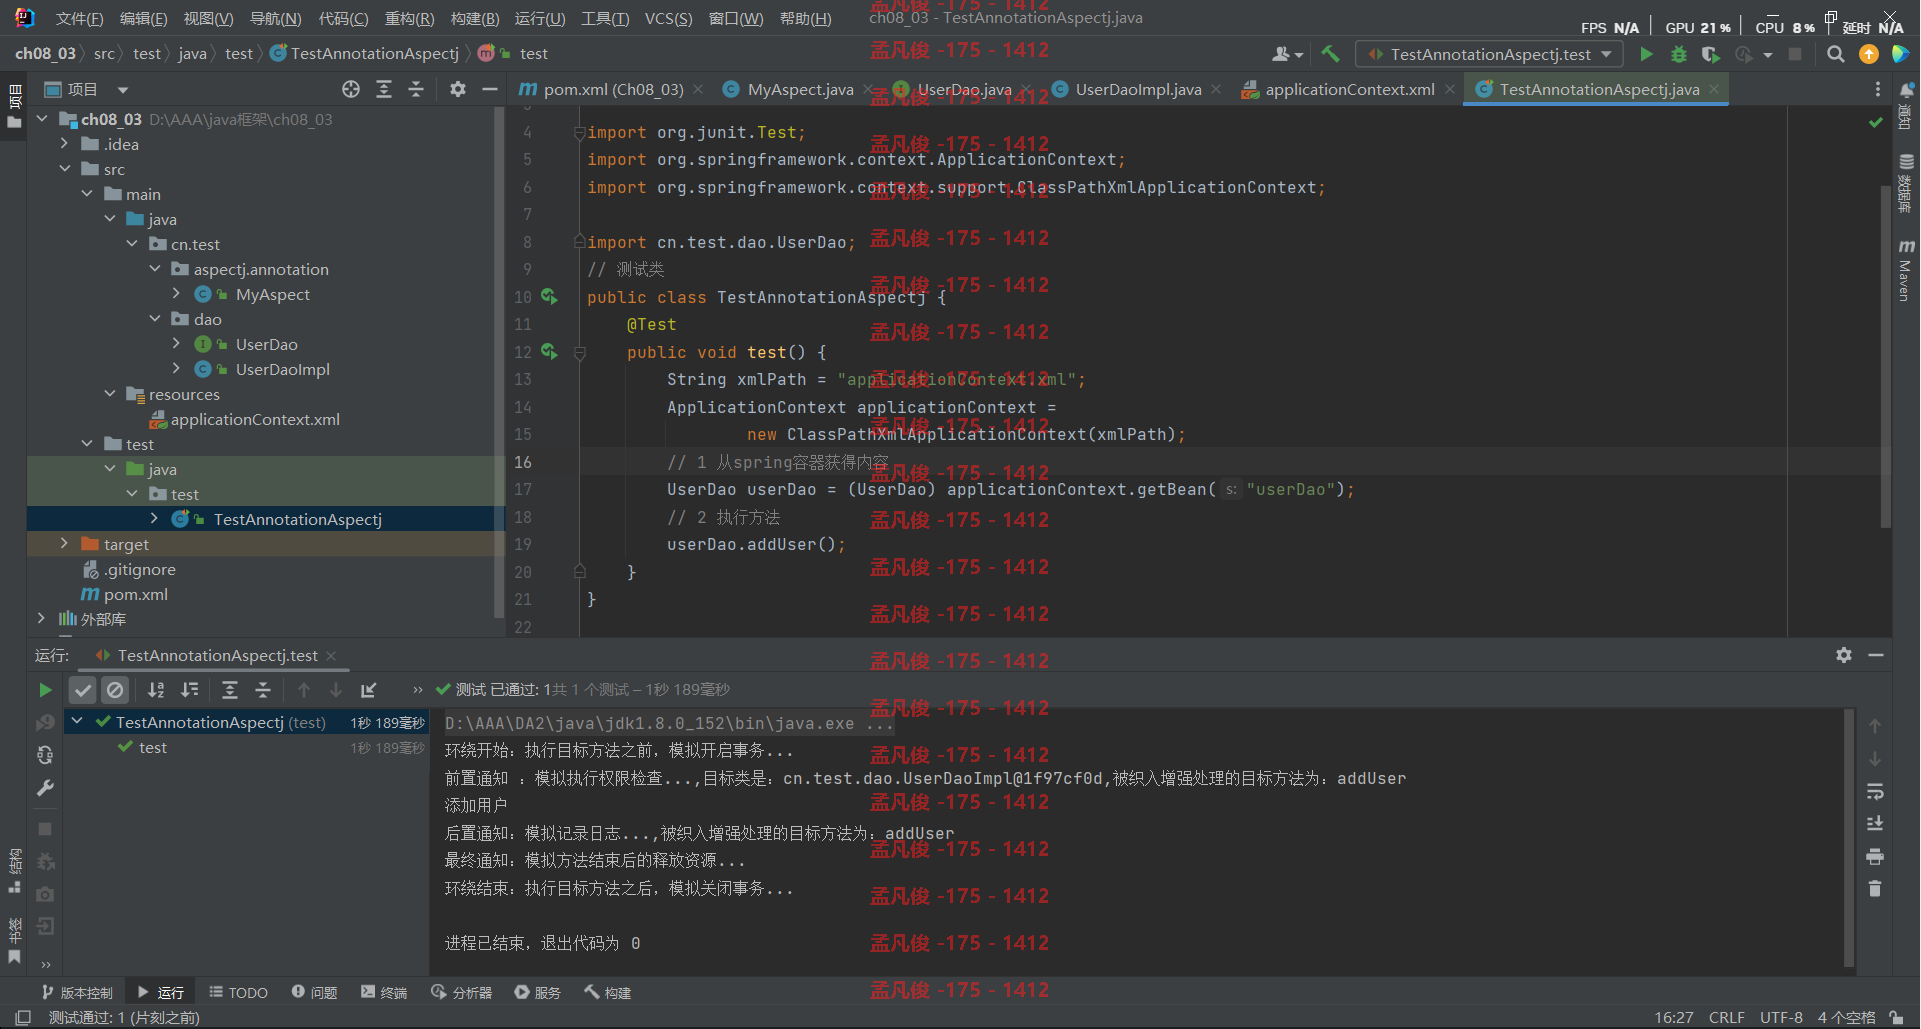Image resolution: width=1921 pixels, height=1029 pixels.
Task: Switch to applicationContext.xml editor tab
Action: (x=1349, y=90)
